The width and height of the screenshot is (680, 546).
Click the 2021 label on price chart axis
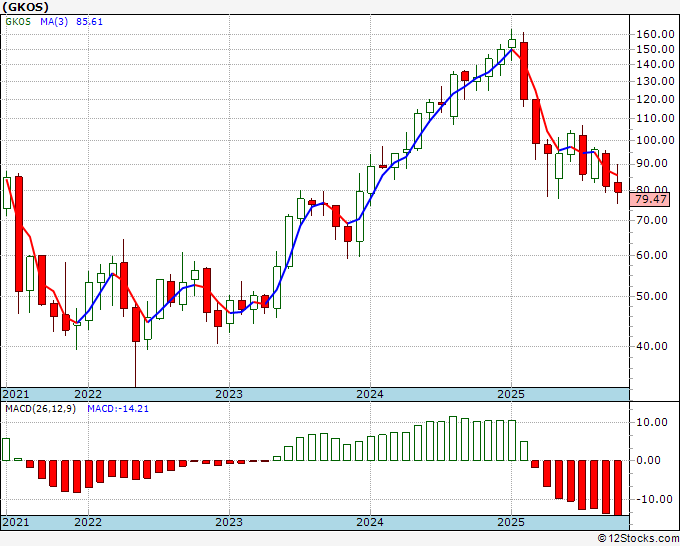(x=16, y=394)
